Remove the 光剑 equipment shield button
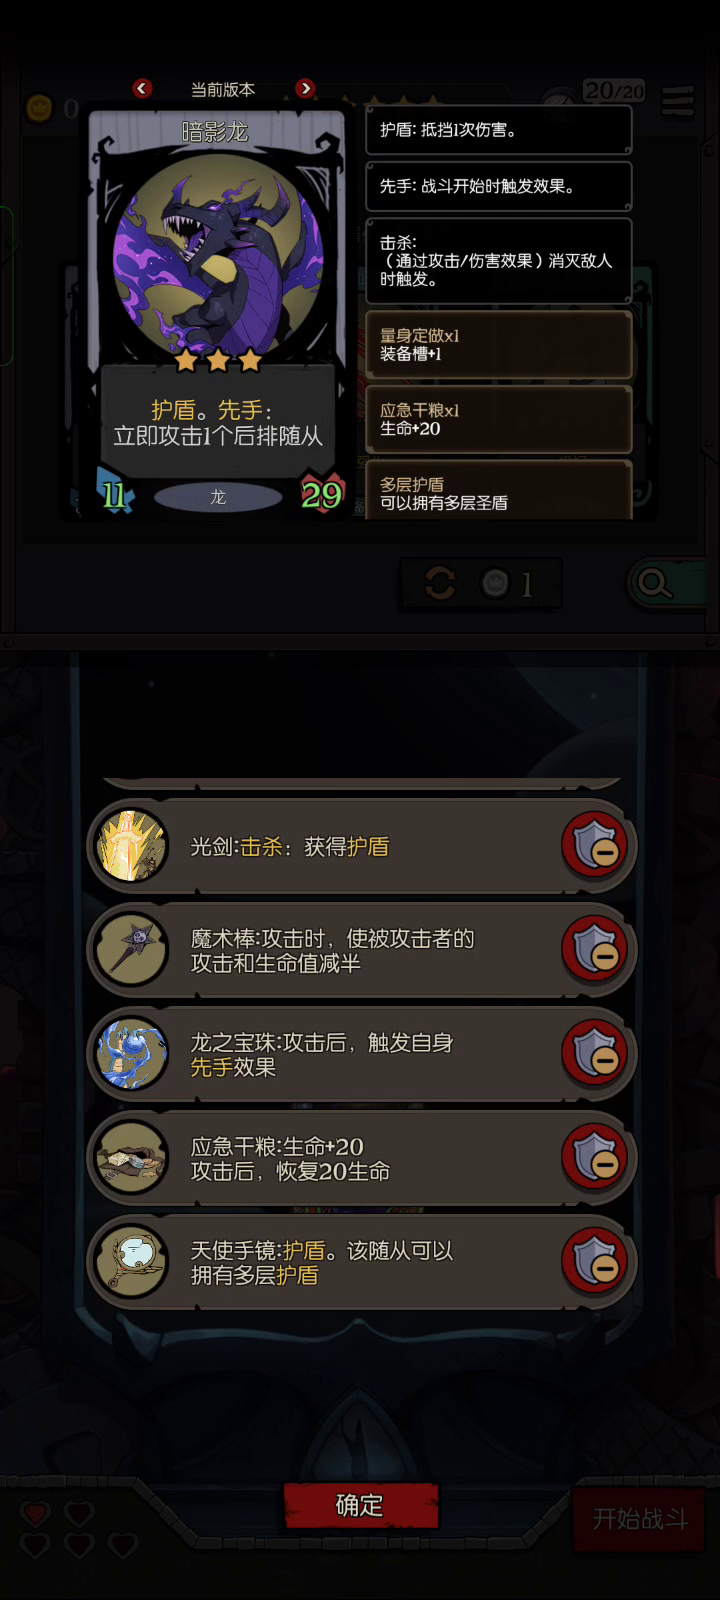This screenshot has height=1600, width=720. pyautogui.click(x=595, y=846)
